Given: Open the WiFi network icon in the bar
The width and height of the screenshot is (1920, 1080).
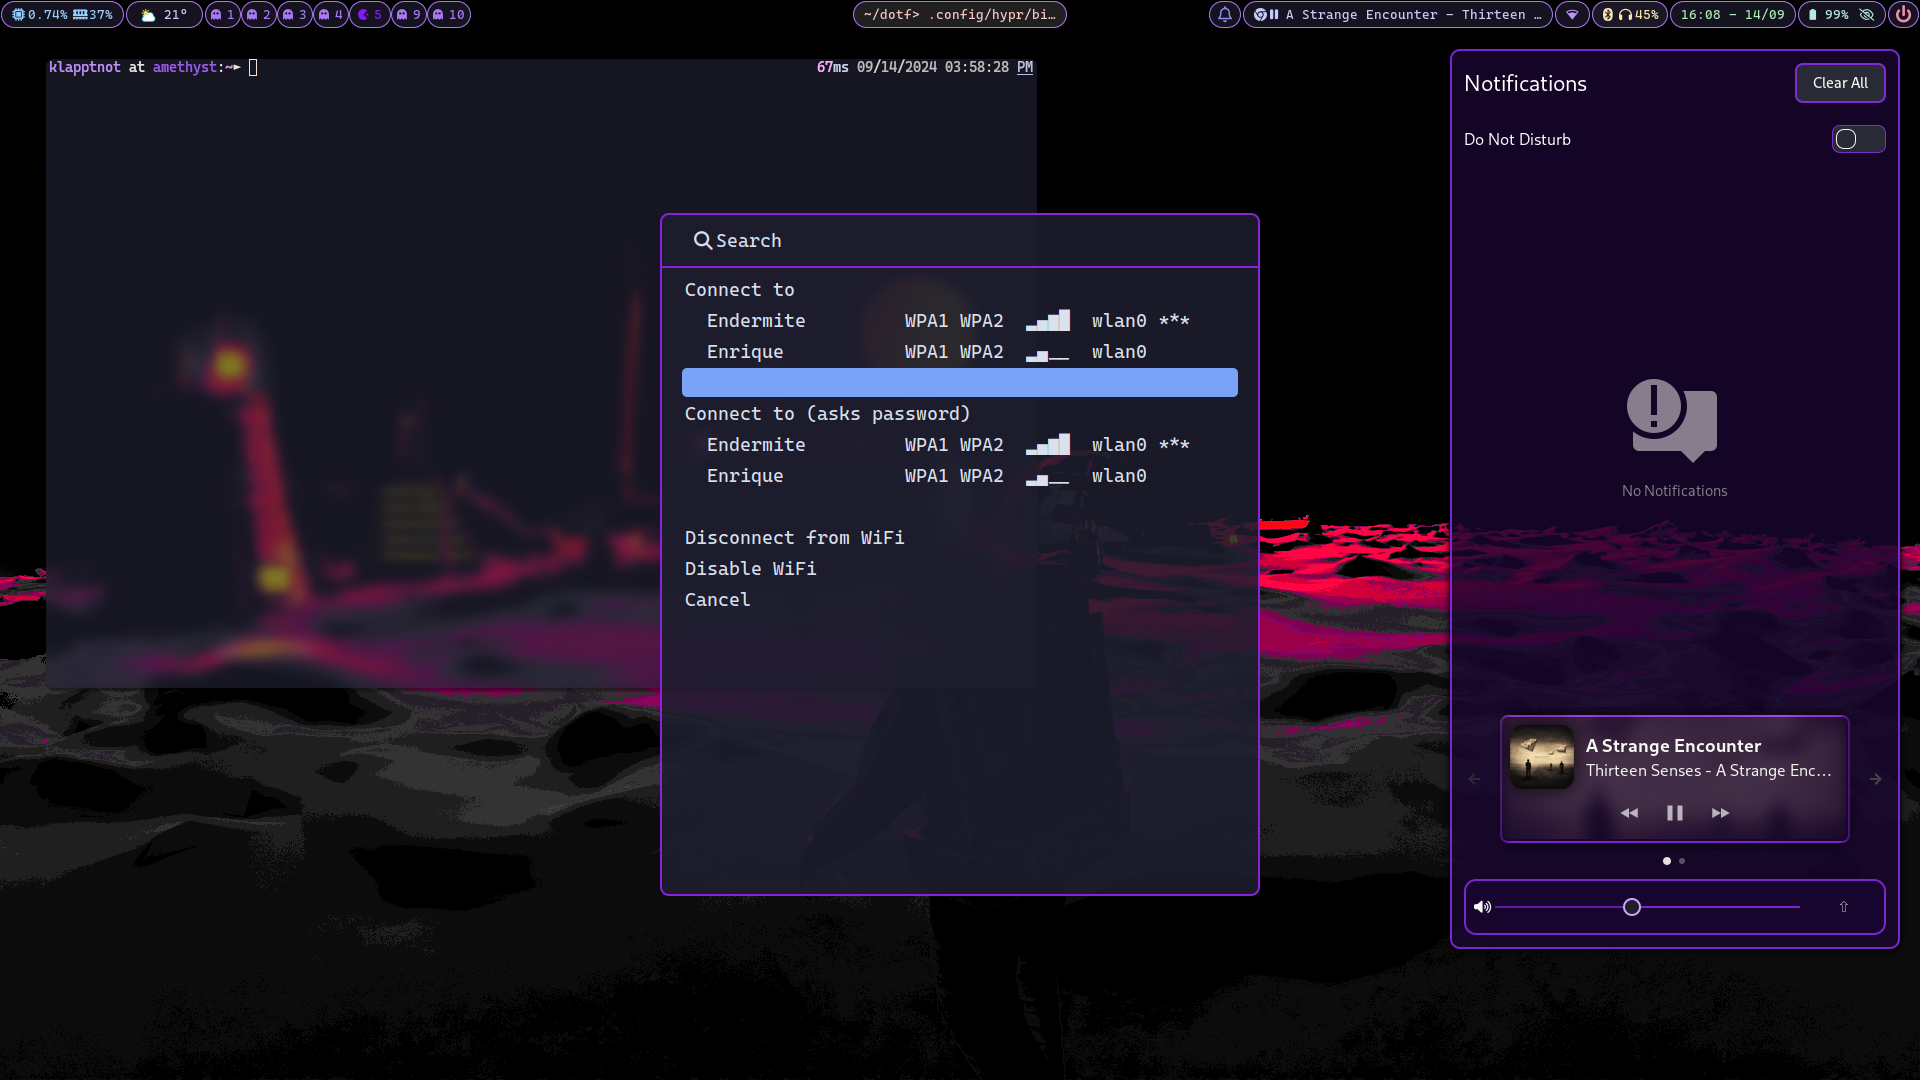Looking at the screenshot, I should coord(1572,15).
